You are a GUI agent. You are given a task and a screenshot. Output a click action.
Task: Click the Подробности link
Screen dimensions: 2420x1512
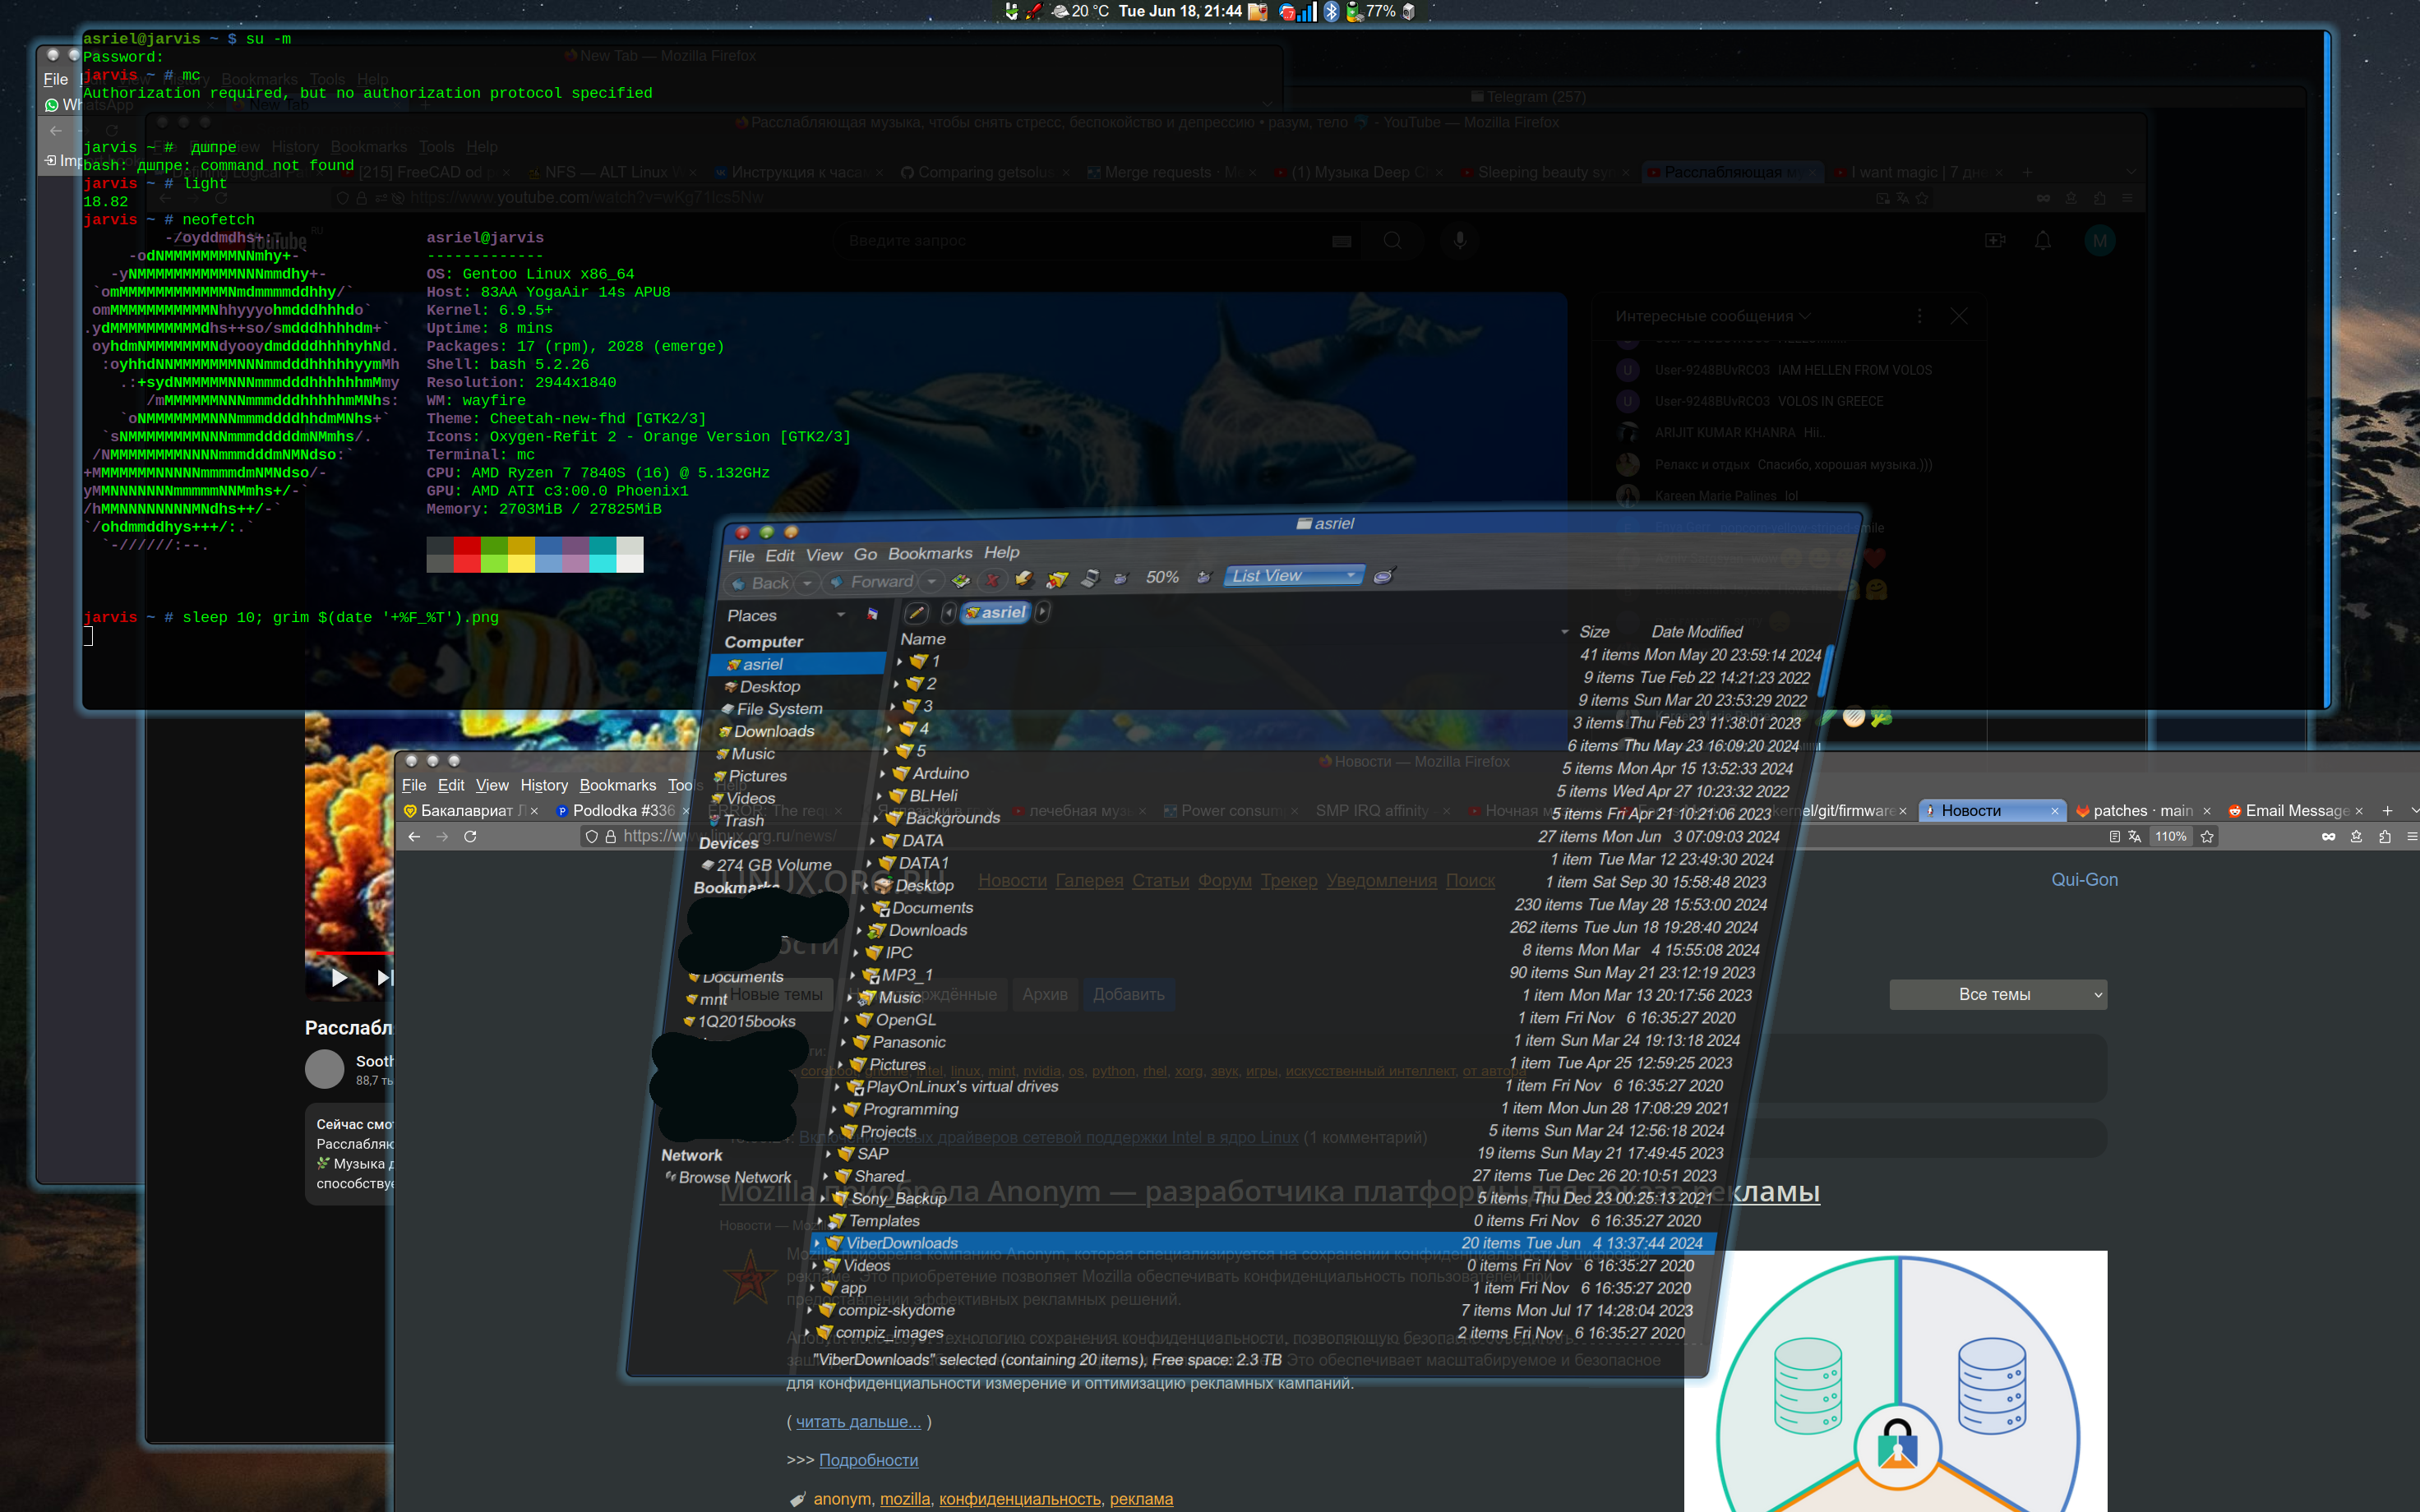tap(868, 1460)
